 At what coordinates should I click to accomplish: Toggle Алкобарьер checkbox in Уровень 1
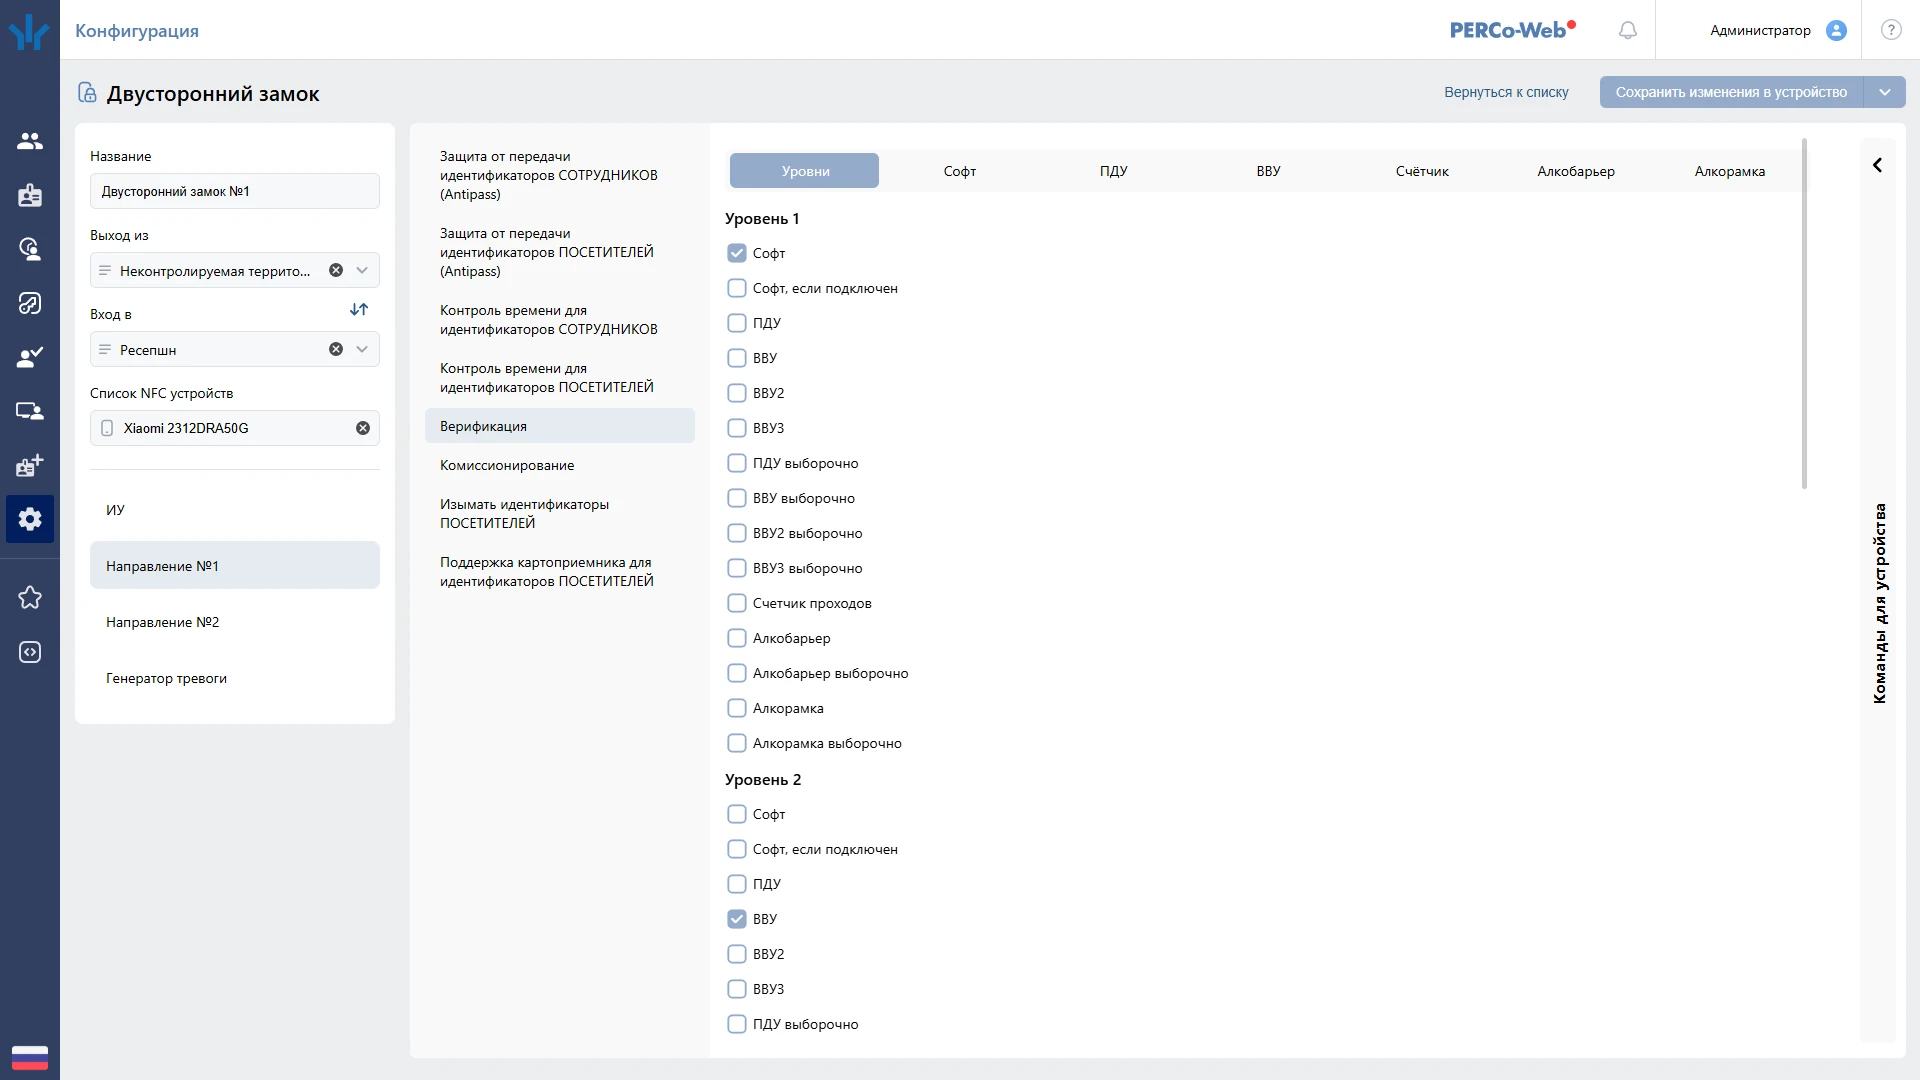tap(737, 638)
